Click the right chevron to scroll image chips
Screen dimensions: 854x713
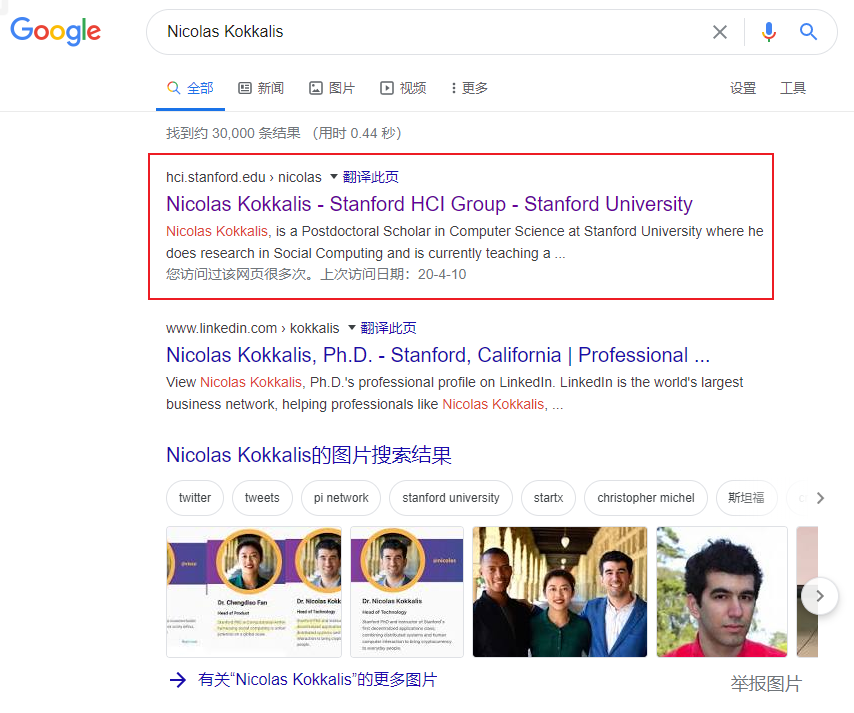click(x=819, y=498)
